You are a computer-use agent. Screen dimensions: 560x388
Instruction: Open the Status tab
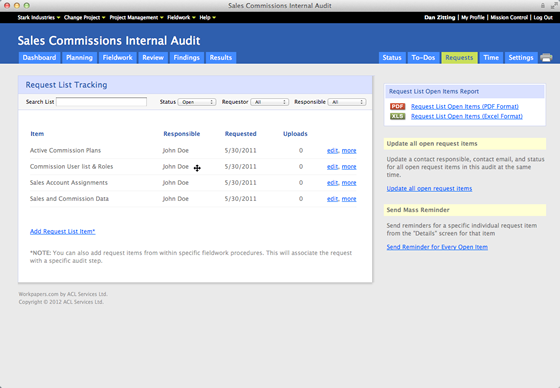point(392,58)
